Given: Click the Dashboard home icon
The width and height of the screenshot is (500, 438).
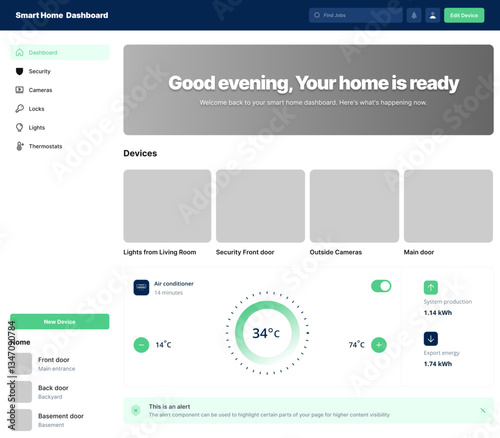Looking at the screenshot, I should point(20,52).
